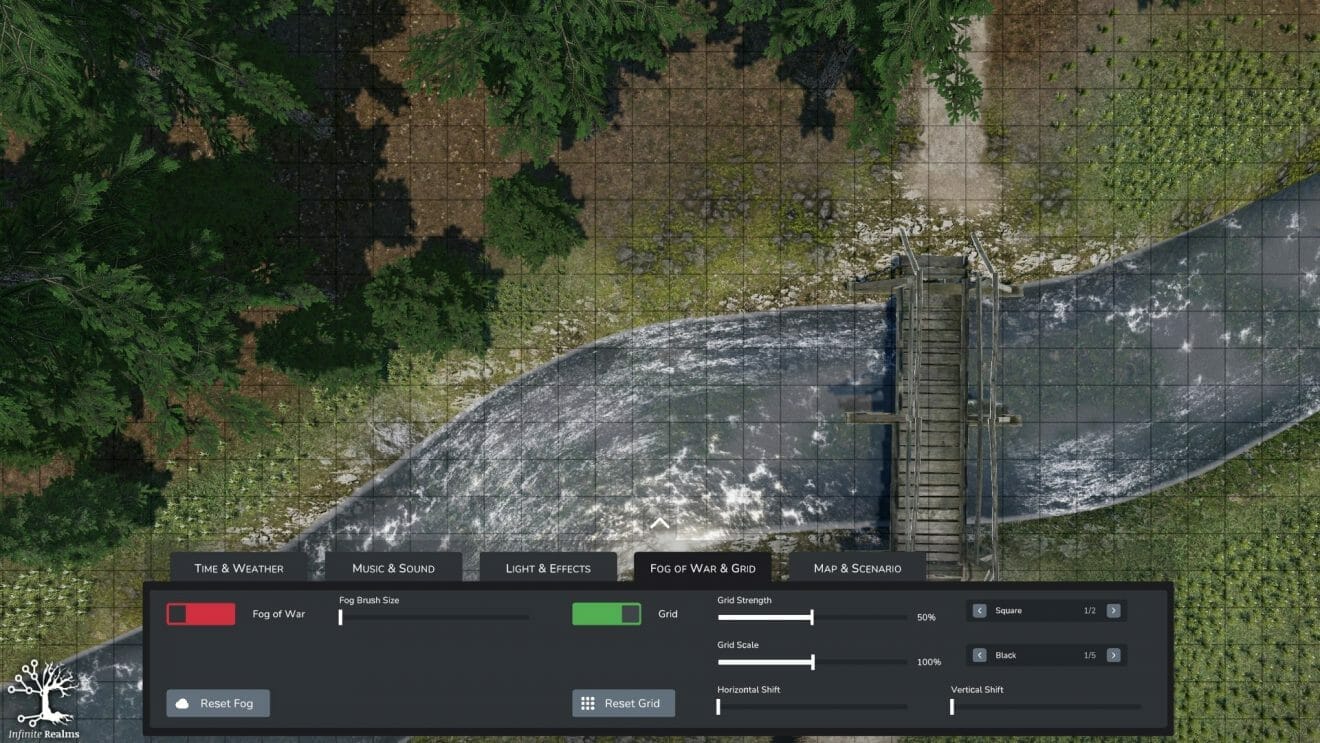Screen dimensions: 1320x743
Task: Click the Vertical Shift slider handle
Action: 952,707
